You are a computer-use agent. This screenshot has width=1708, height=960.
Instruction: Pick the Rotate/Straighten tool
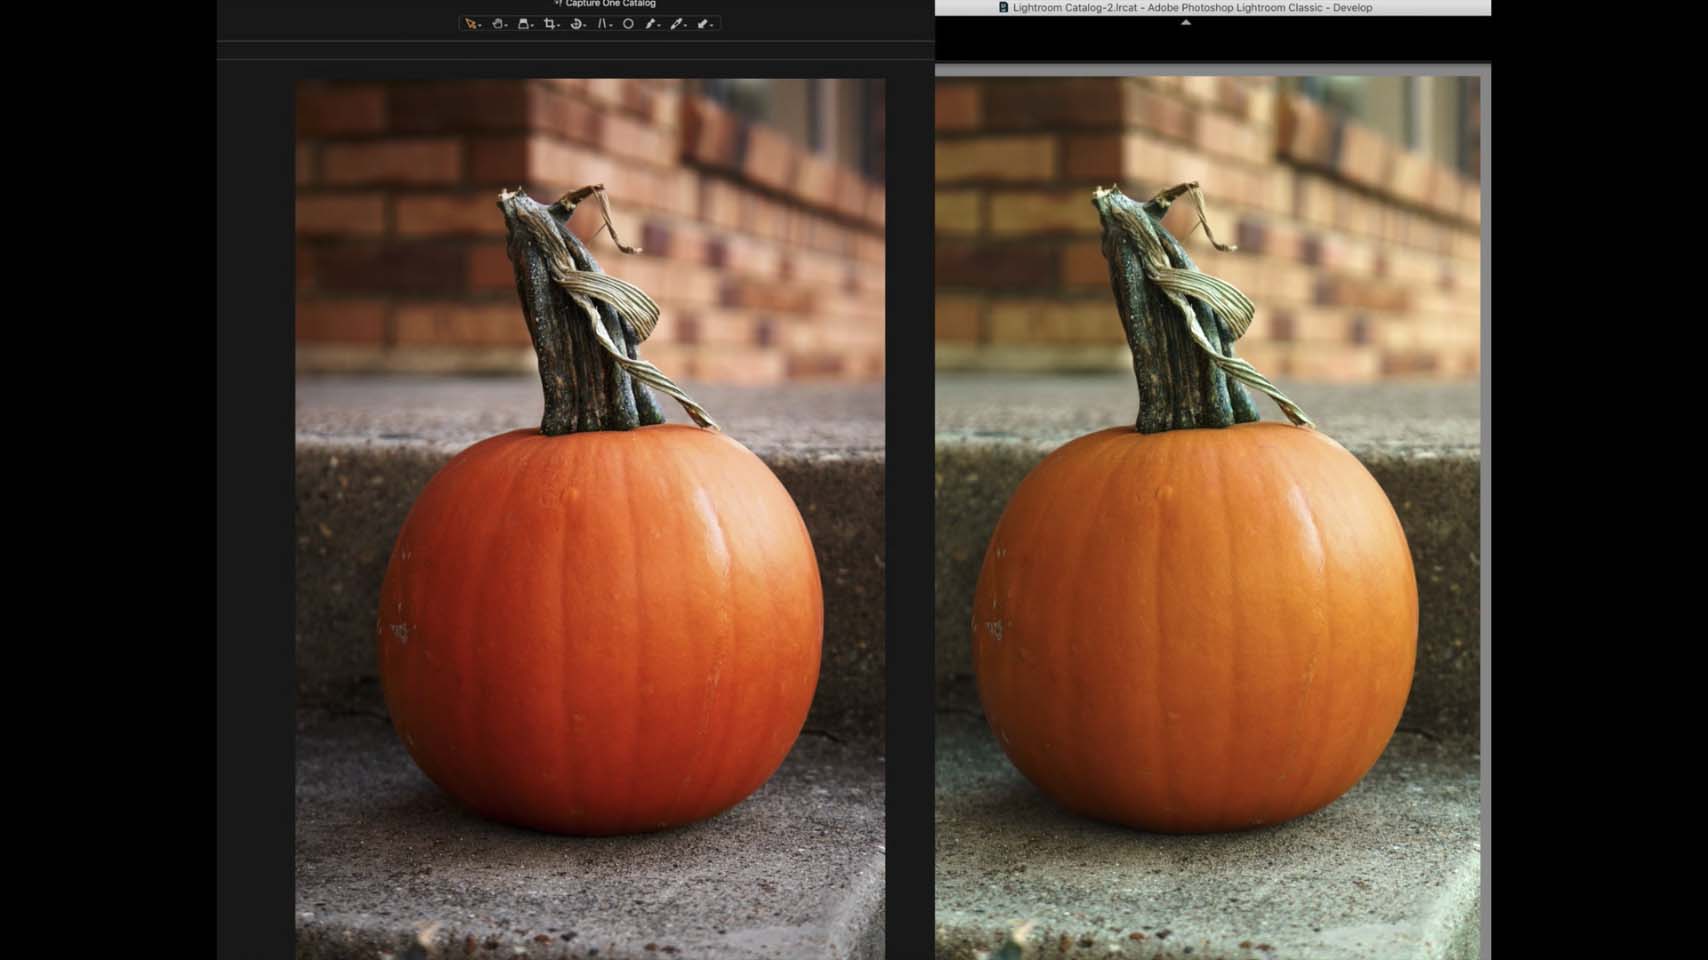point(576,24)
